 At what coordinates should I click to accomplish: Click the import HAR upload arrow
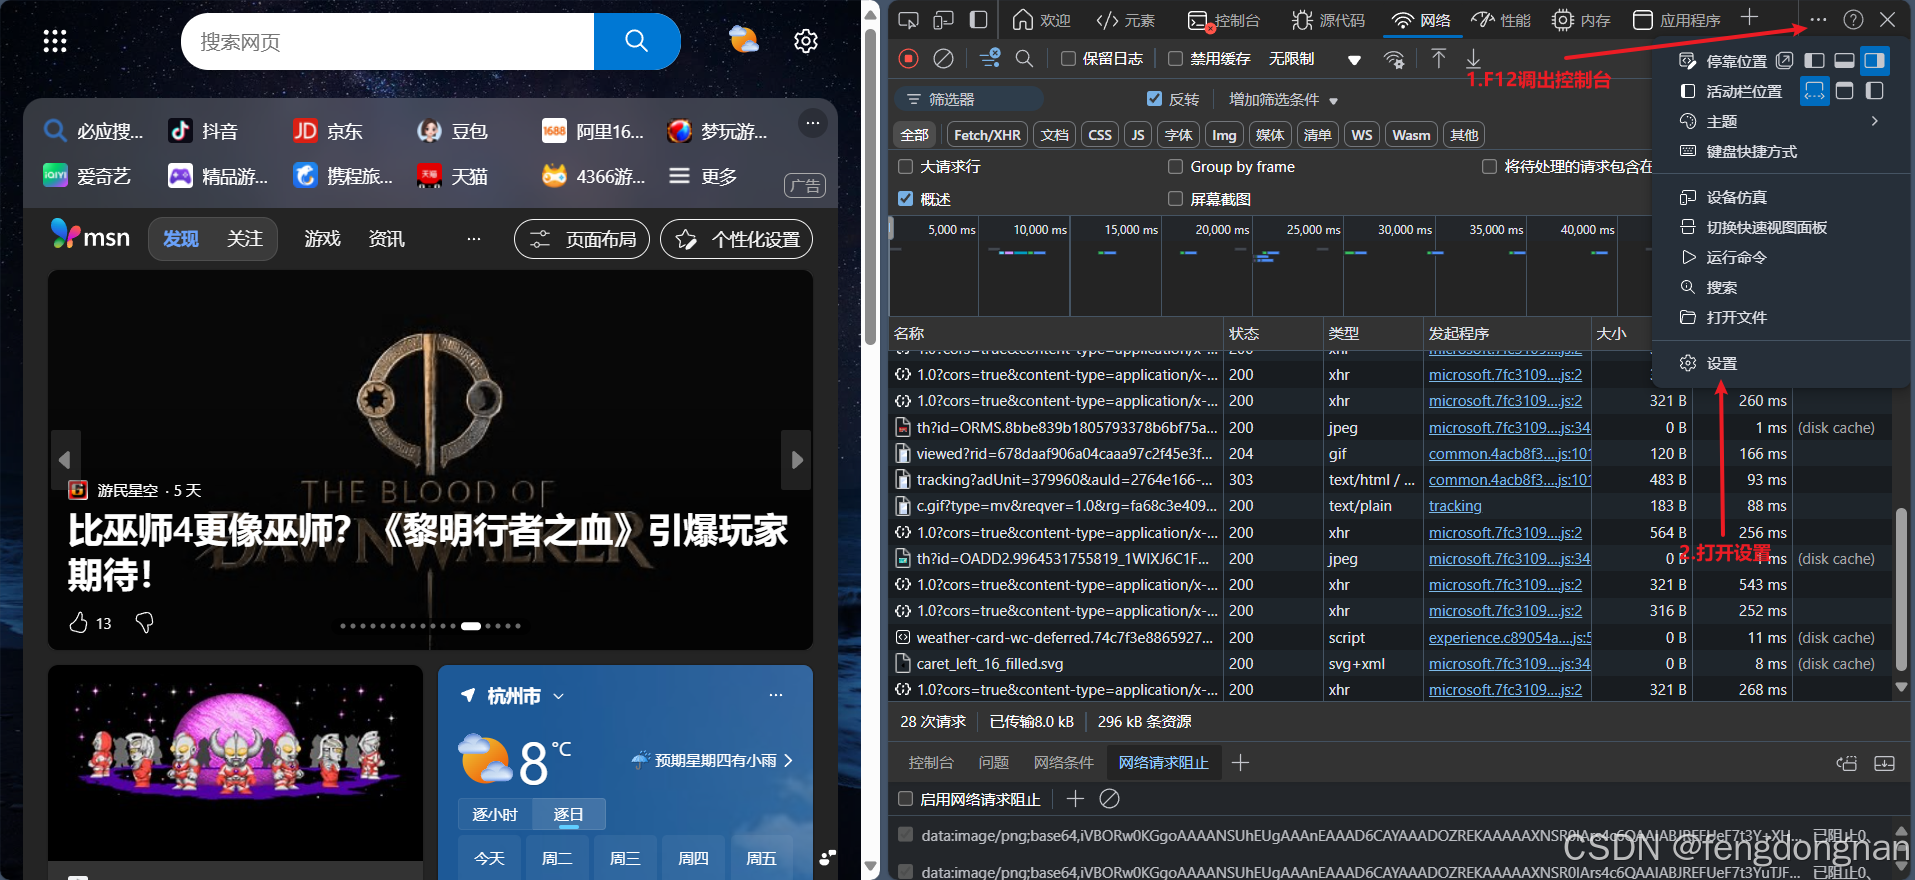pyautogui.click(x=1438, y=58)
